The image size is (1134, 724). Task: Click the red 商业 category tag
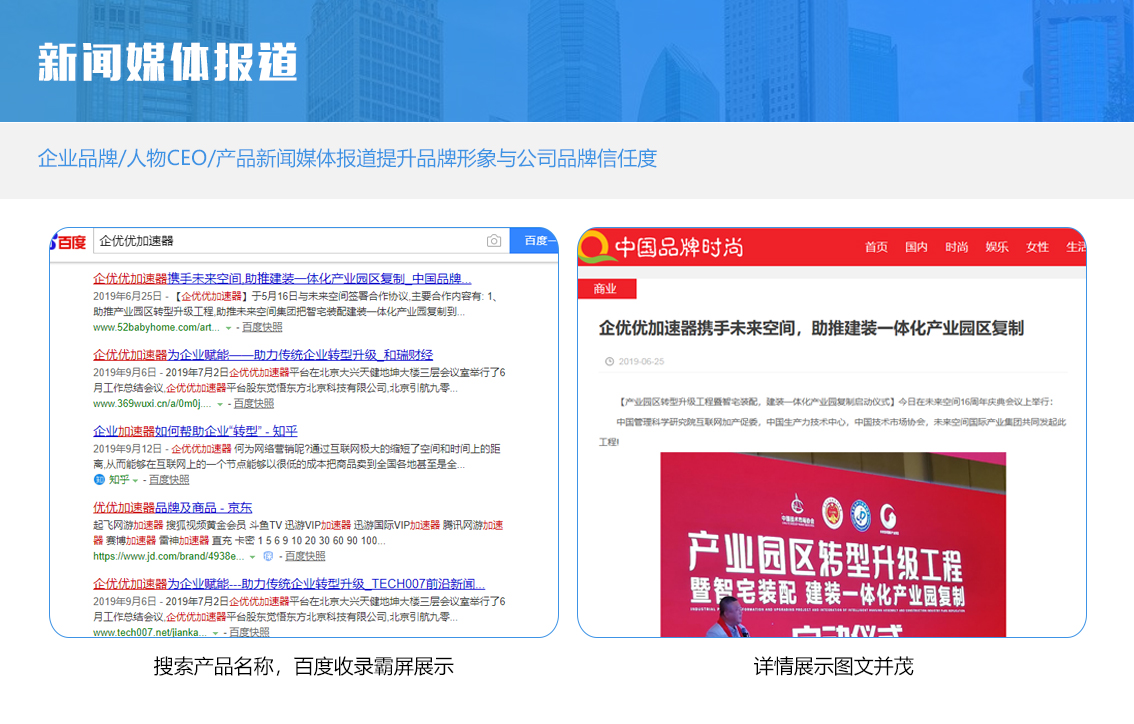point(607,289)
